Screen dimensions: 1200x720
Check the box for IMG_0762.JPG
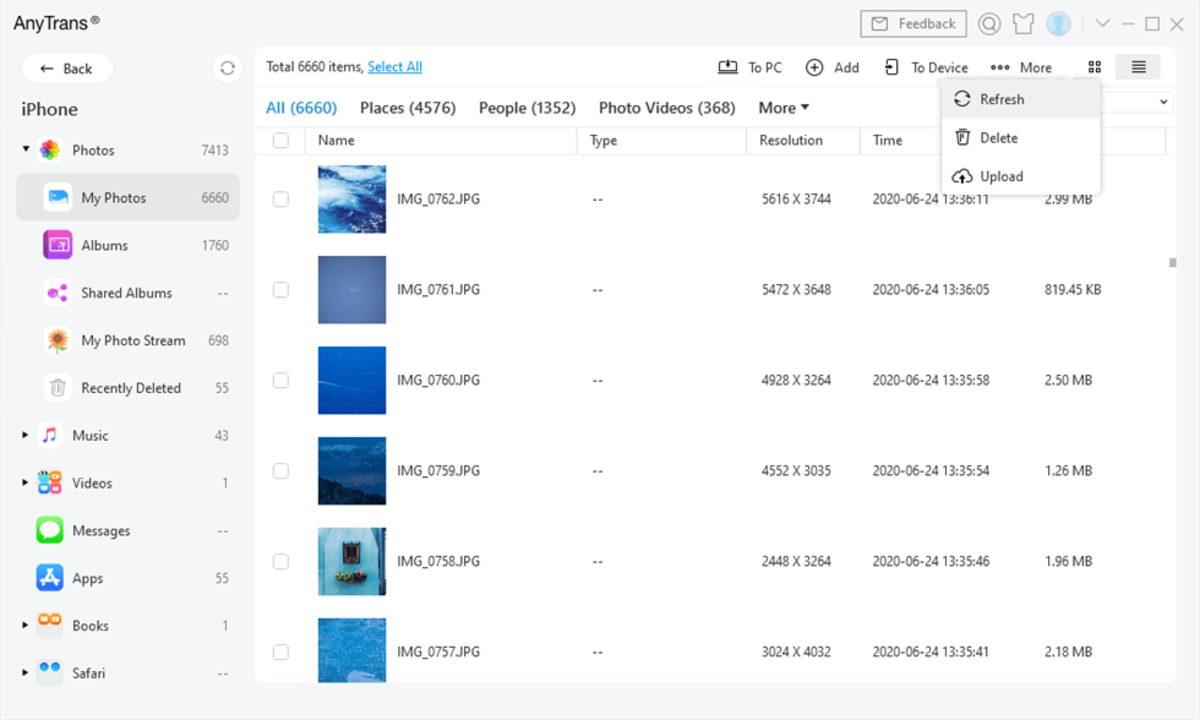pos(281,199)
